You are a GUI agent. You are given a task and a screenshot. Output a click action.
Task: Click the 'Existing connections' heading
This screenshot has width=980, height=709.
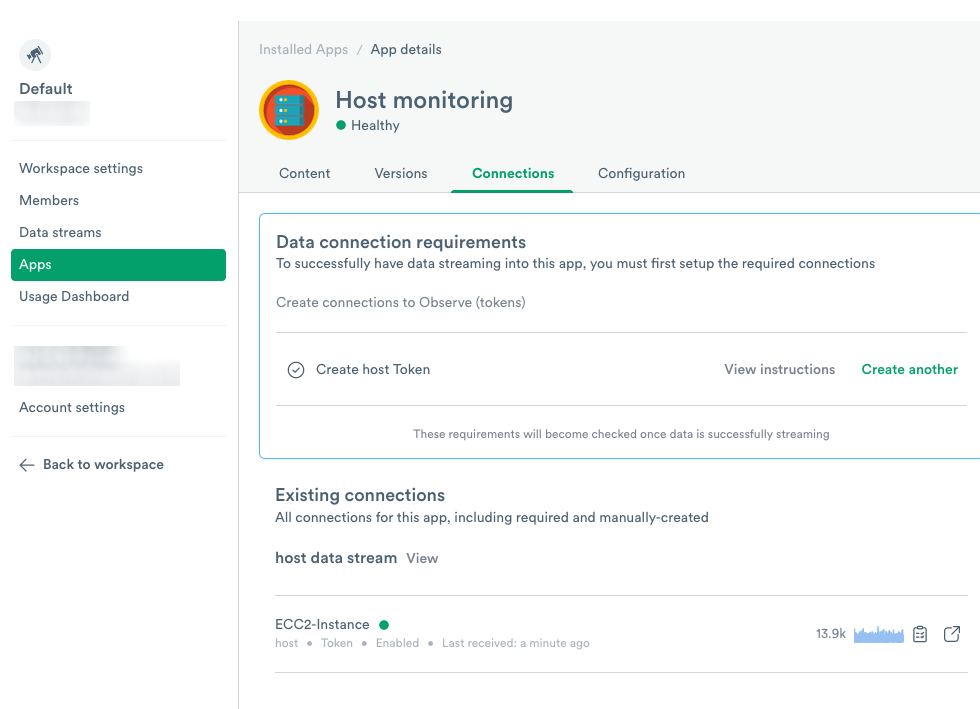coord(360,495)
